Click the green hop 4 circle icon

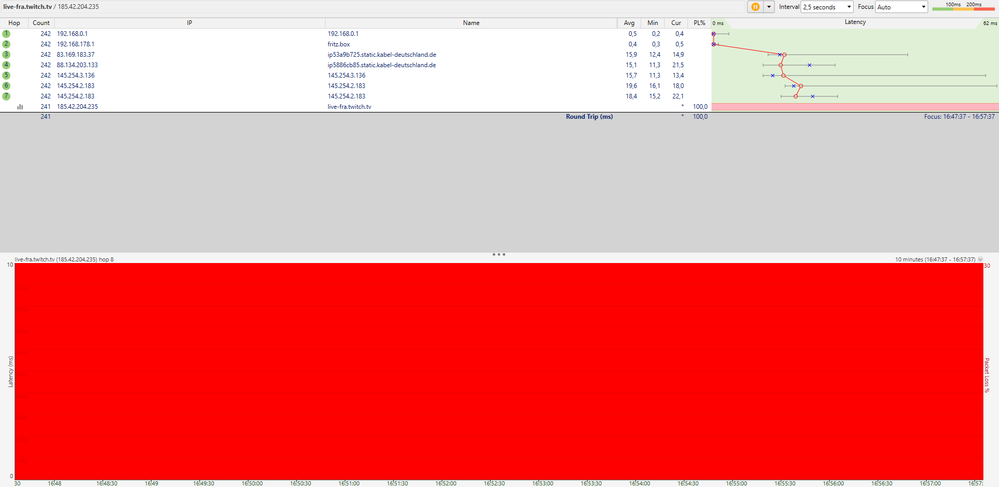[6, 64]
